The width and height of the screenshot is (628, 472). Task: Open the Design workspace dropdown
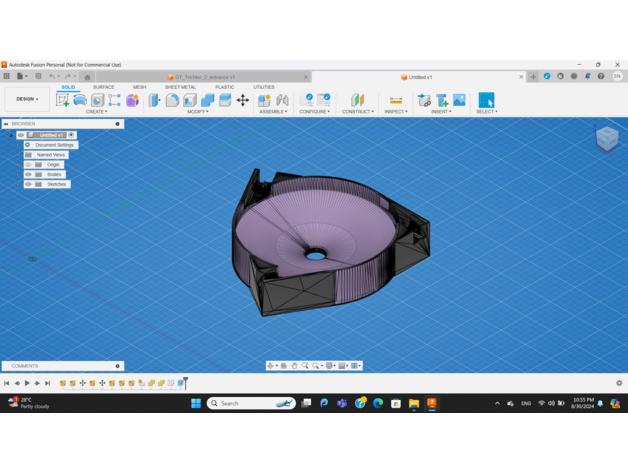(x=25, y=99)
